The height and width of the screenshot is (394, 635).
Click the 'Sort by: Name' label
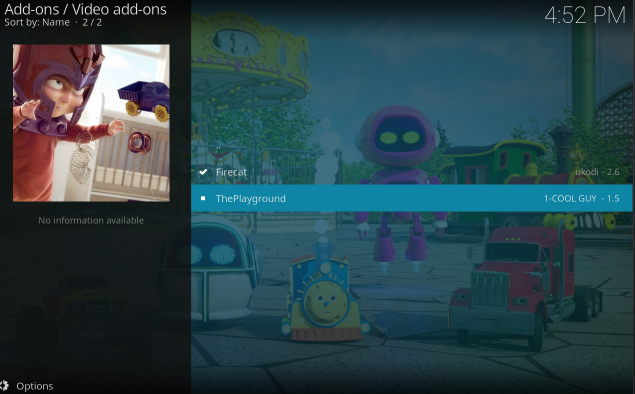click(x=37, y=22)
